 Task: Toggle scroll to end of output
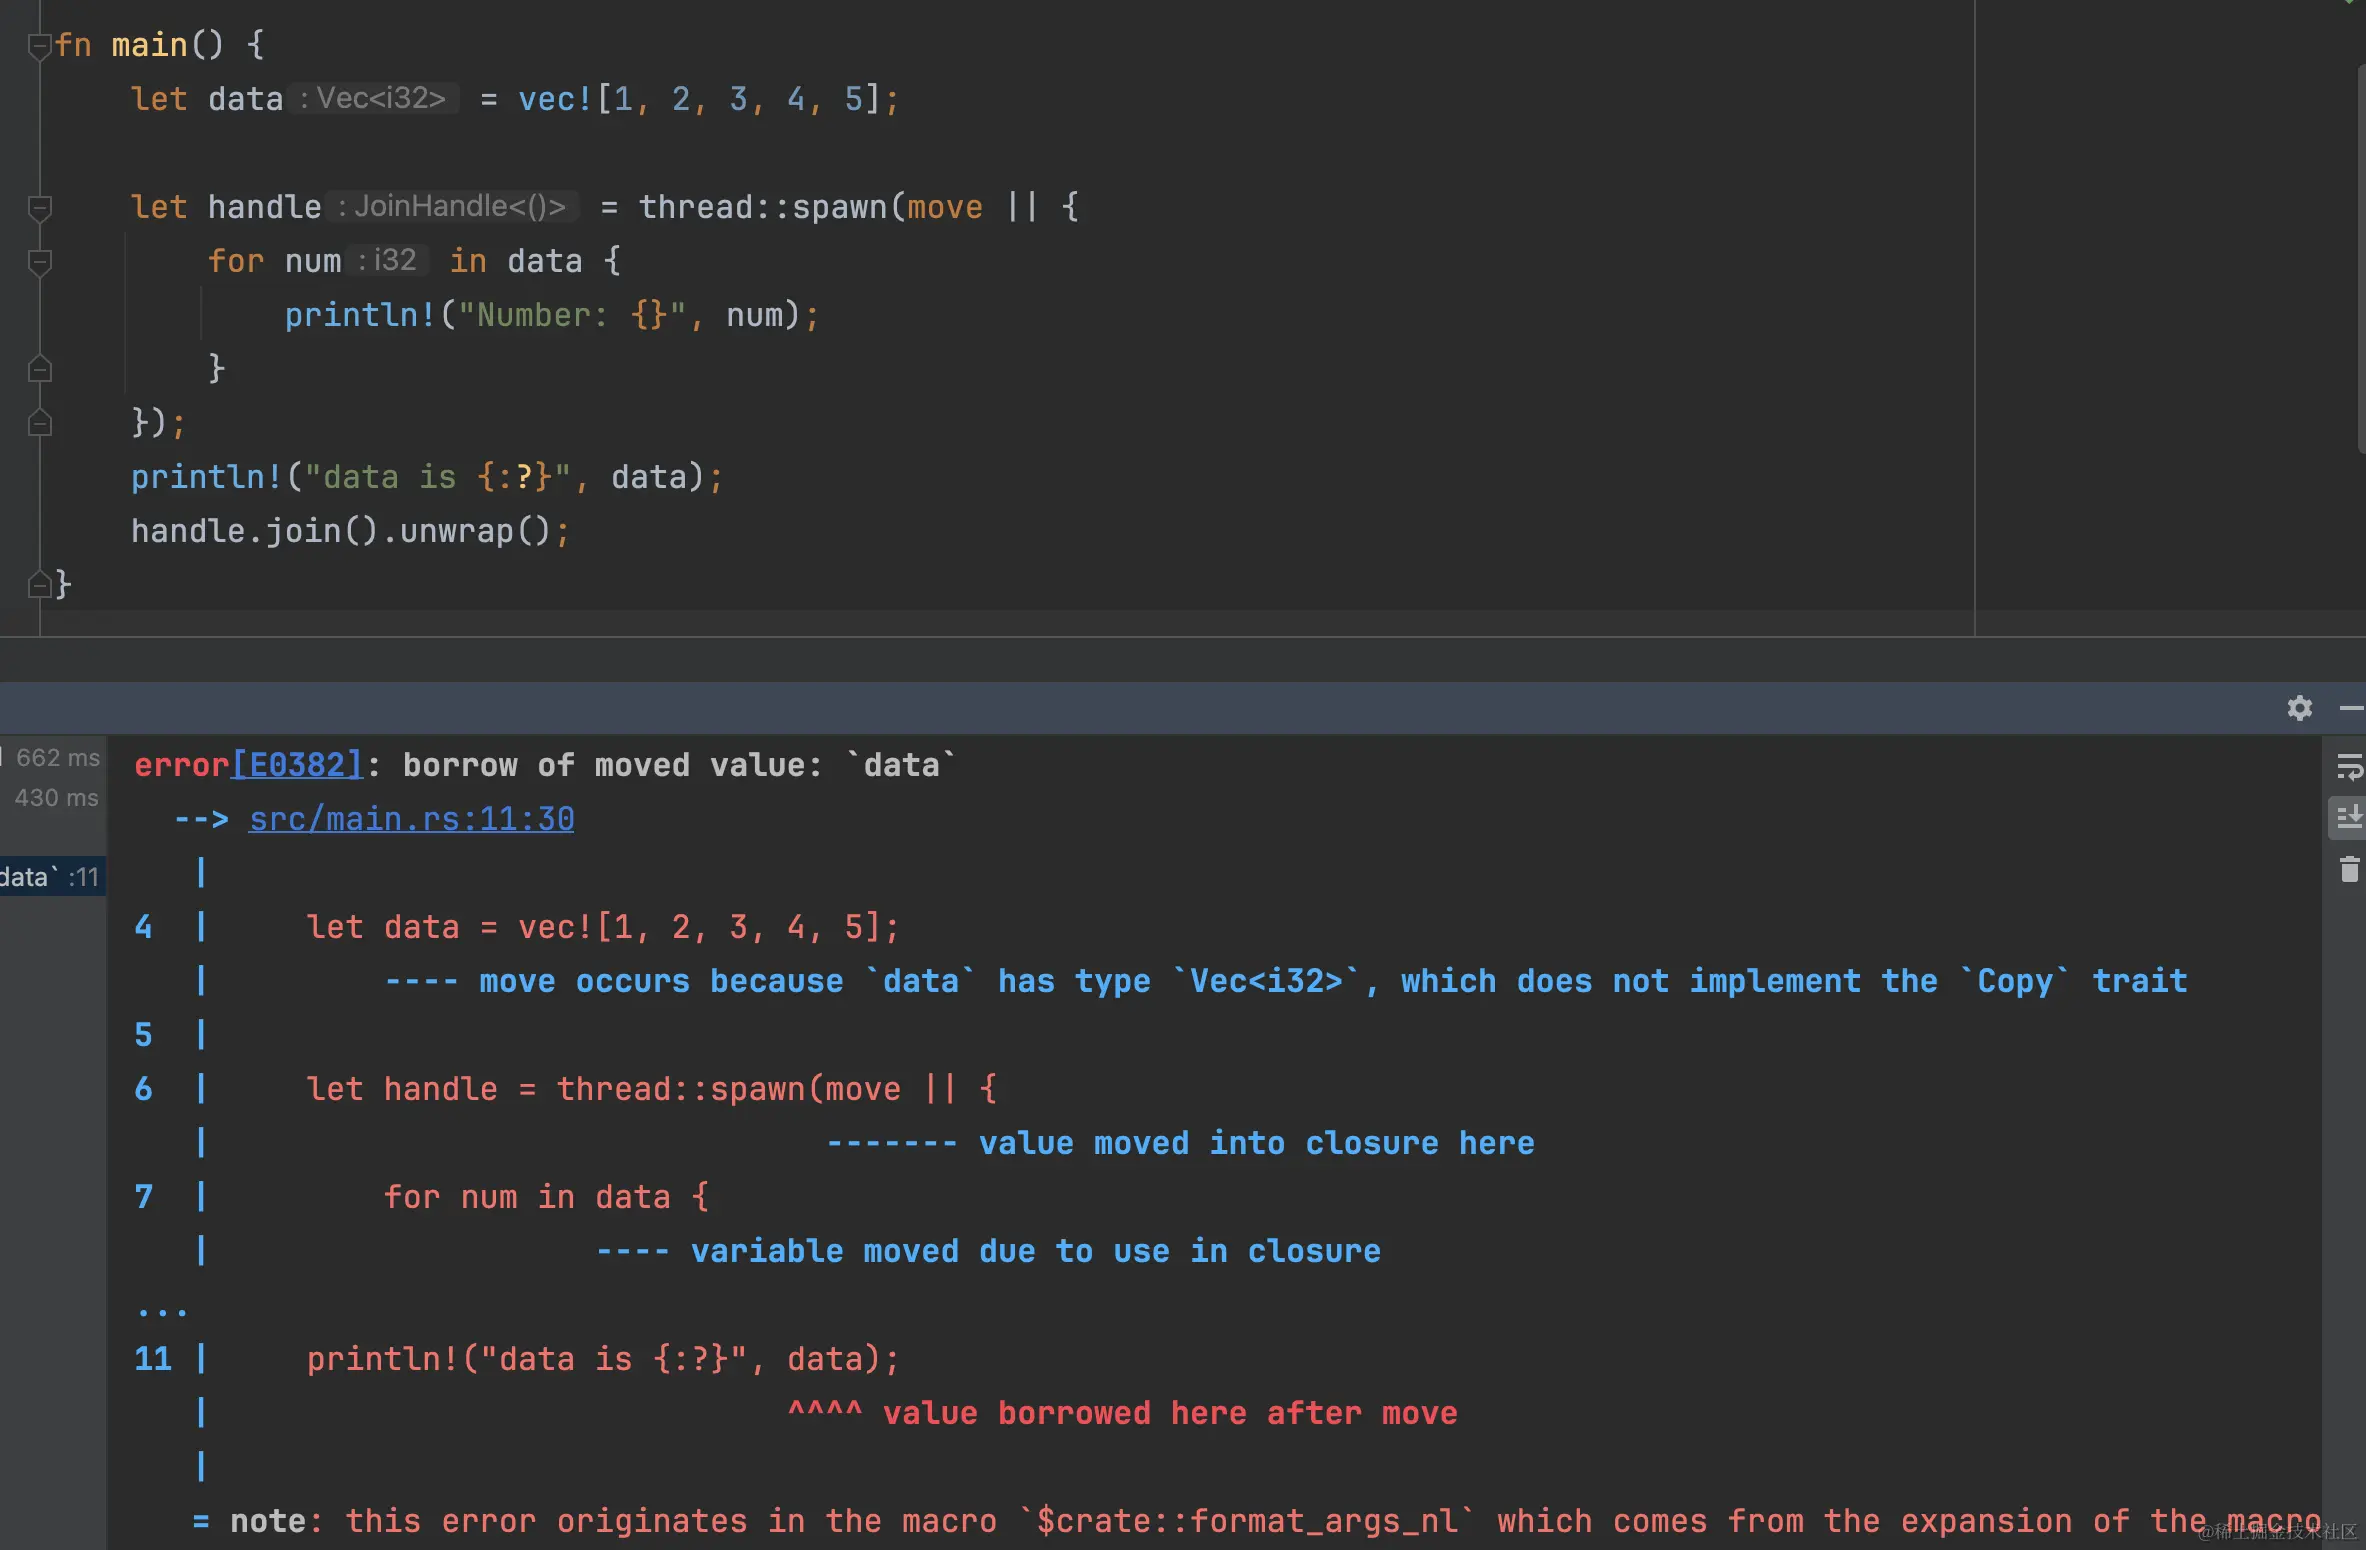click(x=2348, y=818)
